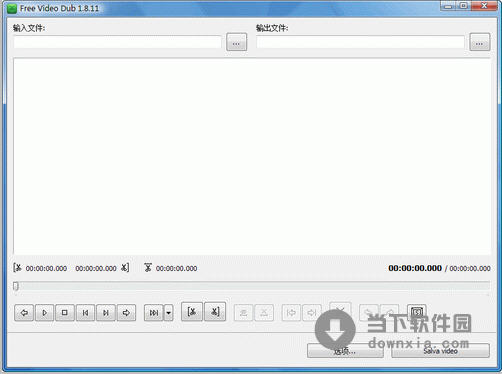
Task: Close the Free Video Dub window
Action: click(484, 6)
